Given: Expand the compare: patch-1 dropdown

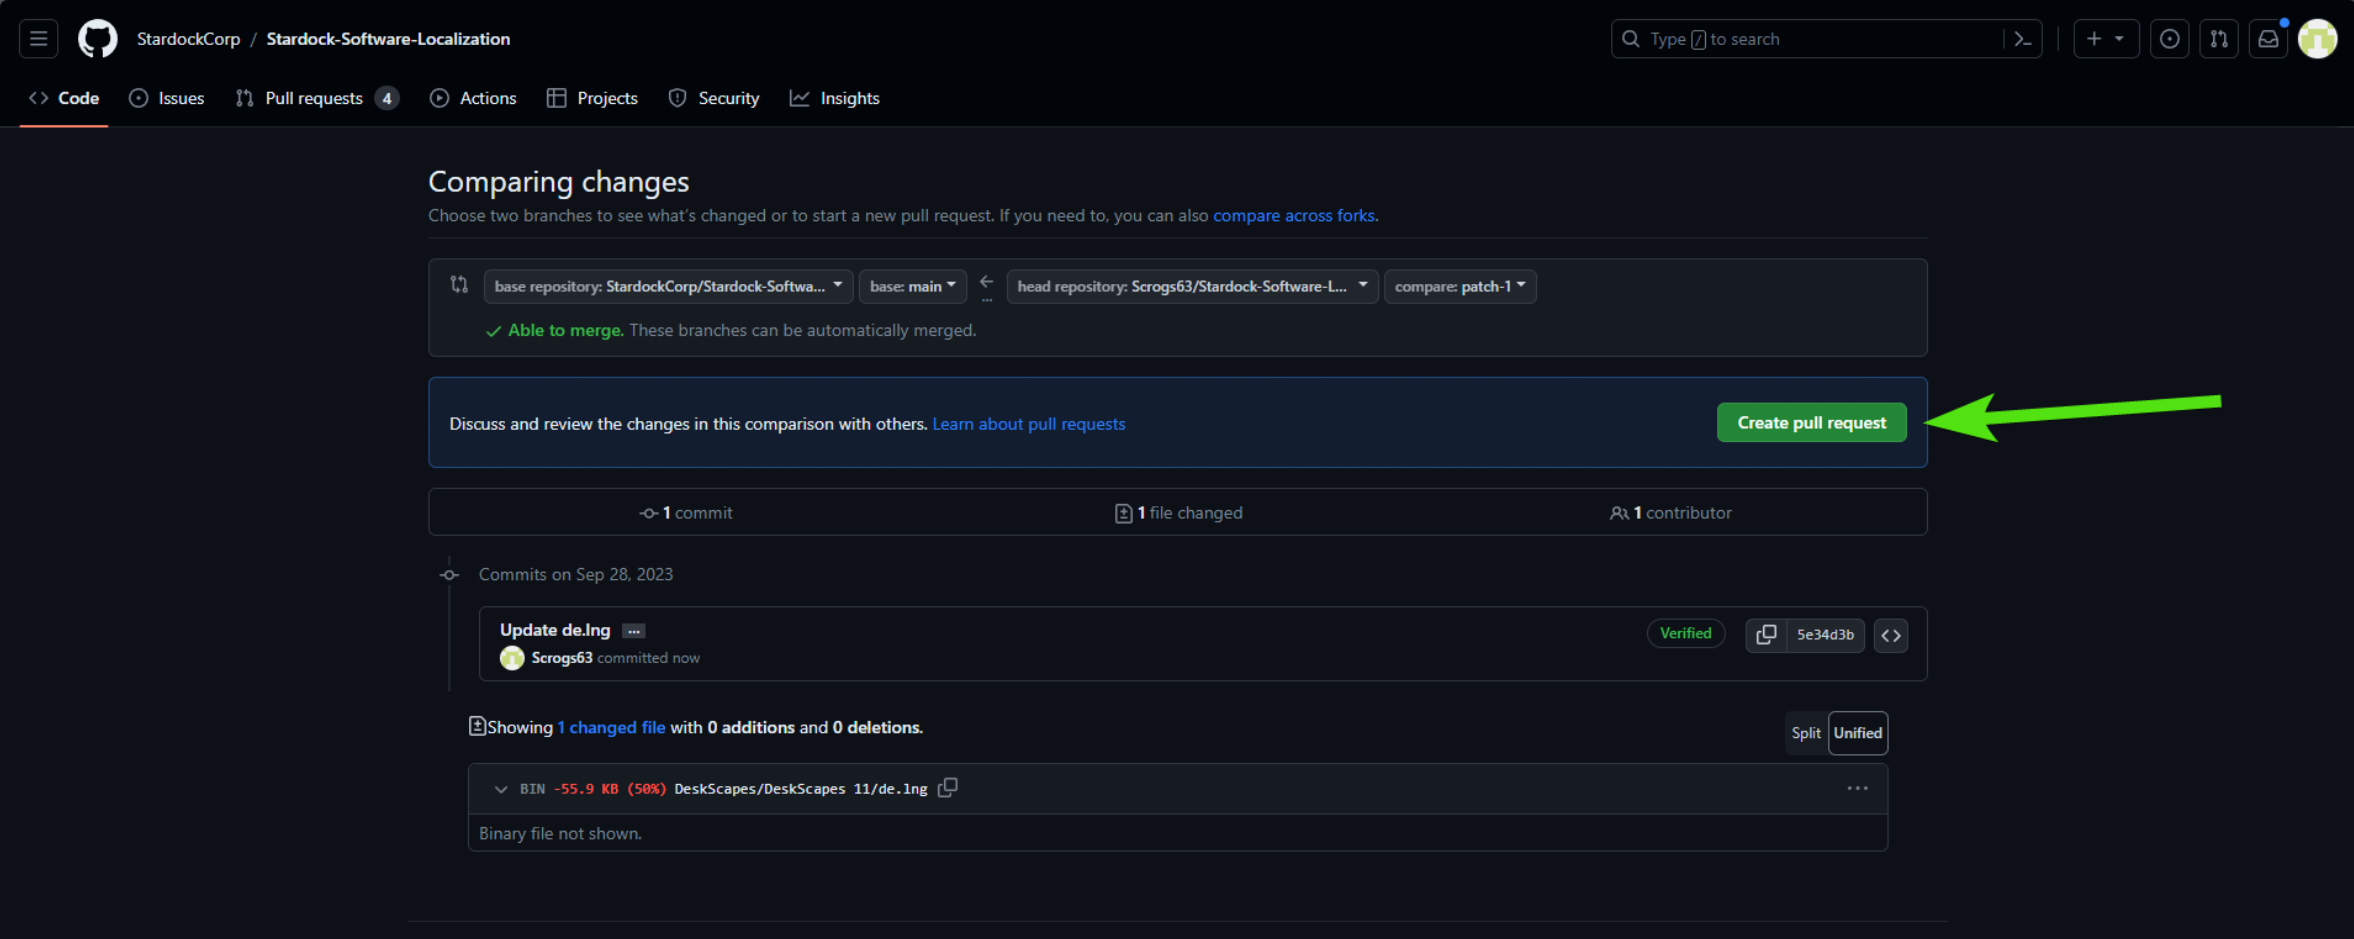Looking at the screenshot, I should tap(1460, 286).
